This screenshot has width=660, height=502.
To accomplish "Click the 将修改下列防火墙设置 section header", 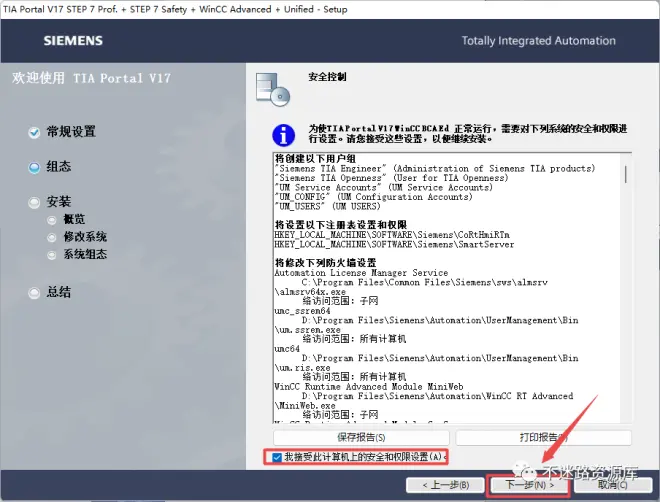I will (x=325, y=263).
